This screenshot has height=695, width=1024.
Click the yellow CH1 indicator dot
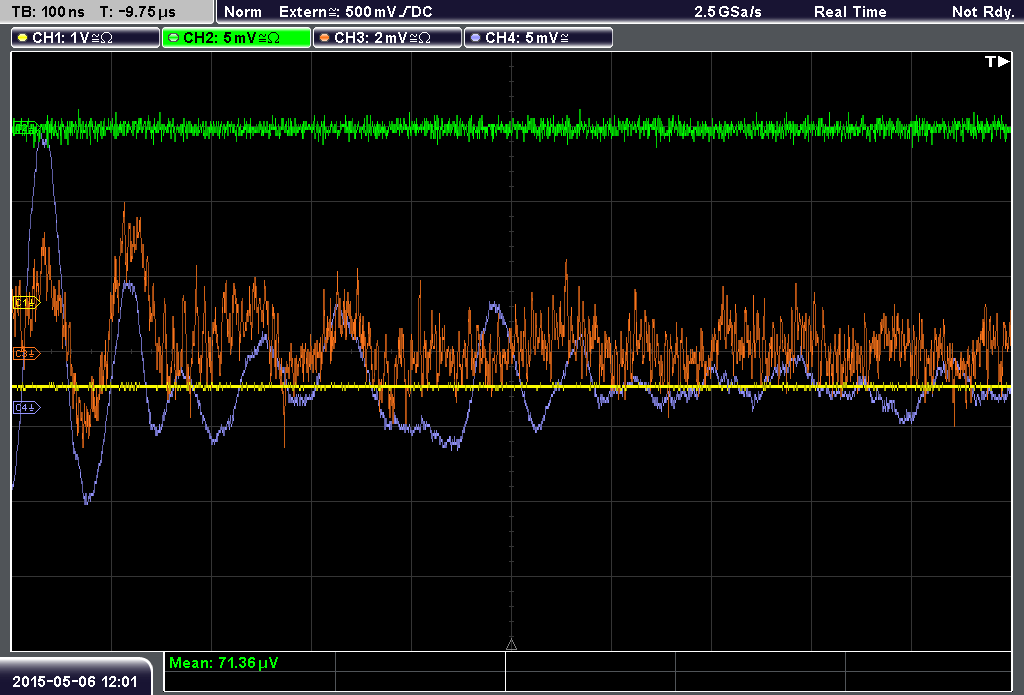tap(23, 38)
